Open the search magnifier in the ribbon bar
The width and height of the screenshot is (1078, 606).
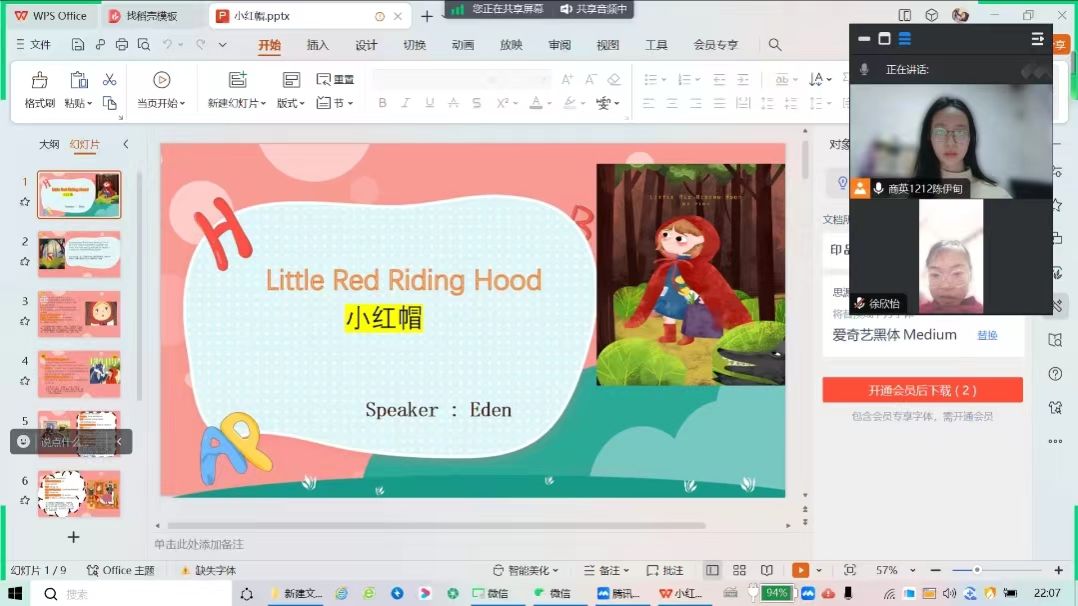[775, 45]
